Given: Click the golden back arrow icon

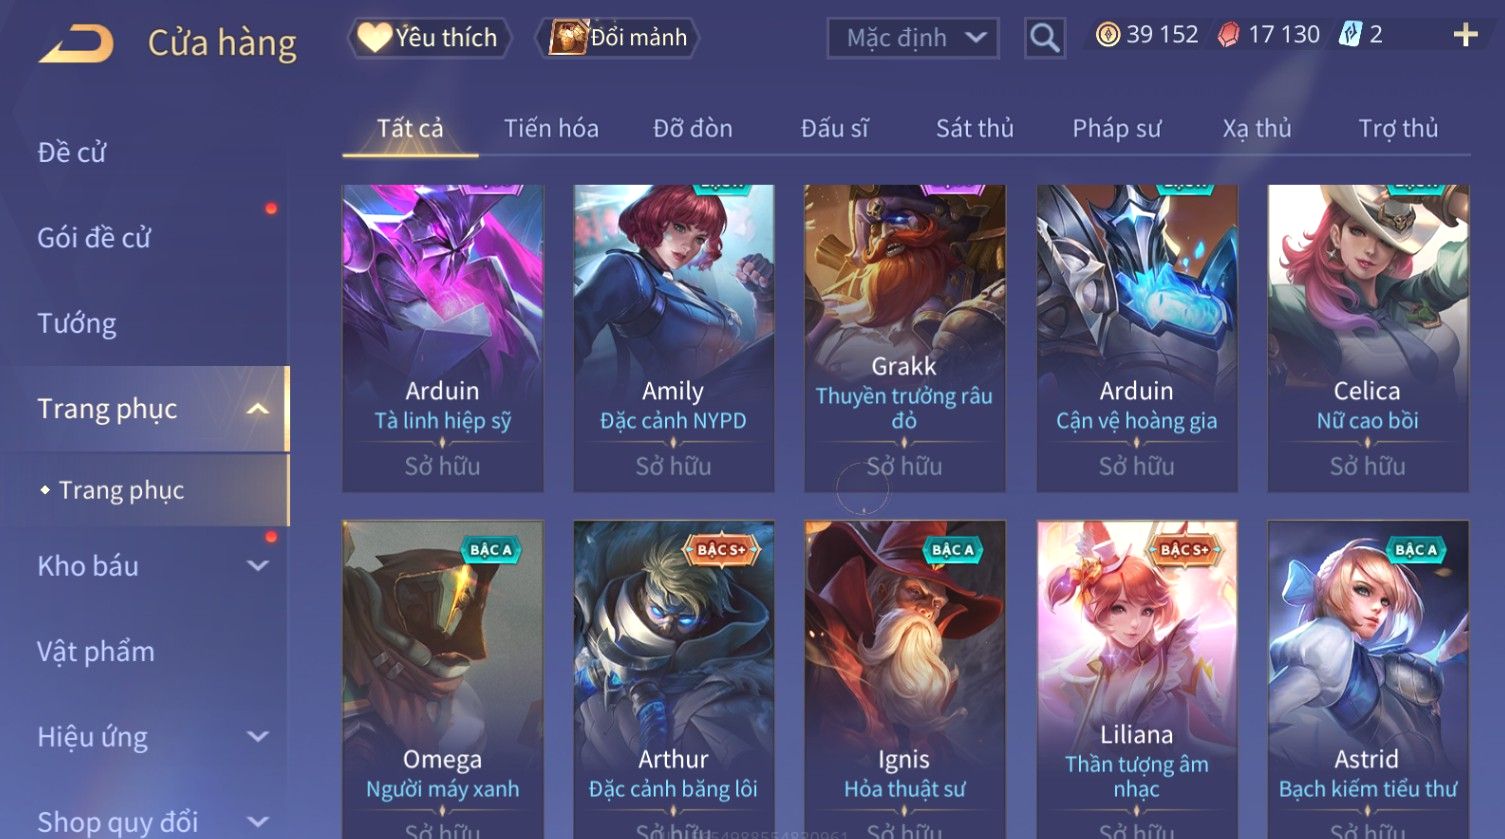Looking at the screenshot, I should [76, 44].
